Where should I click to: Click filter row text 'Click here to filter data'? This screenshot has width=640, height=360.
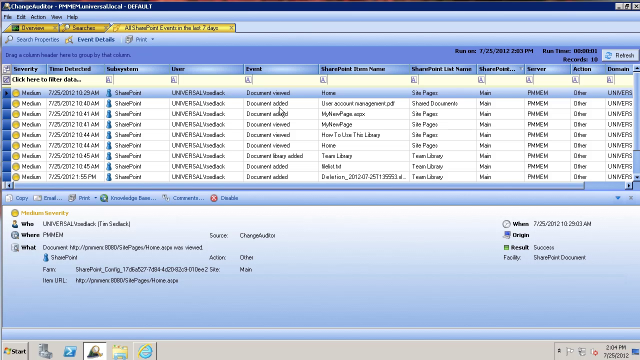(47, 80)
